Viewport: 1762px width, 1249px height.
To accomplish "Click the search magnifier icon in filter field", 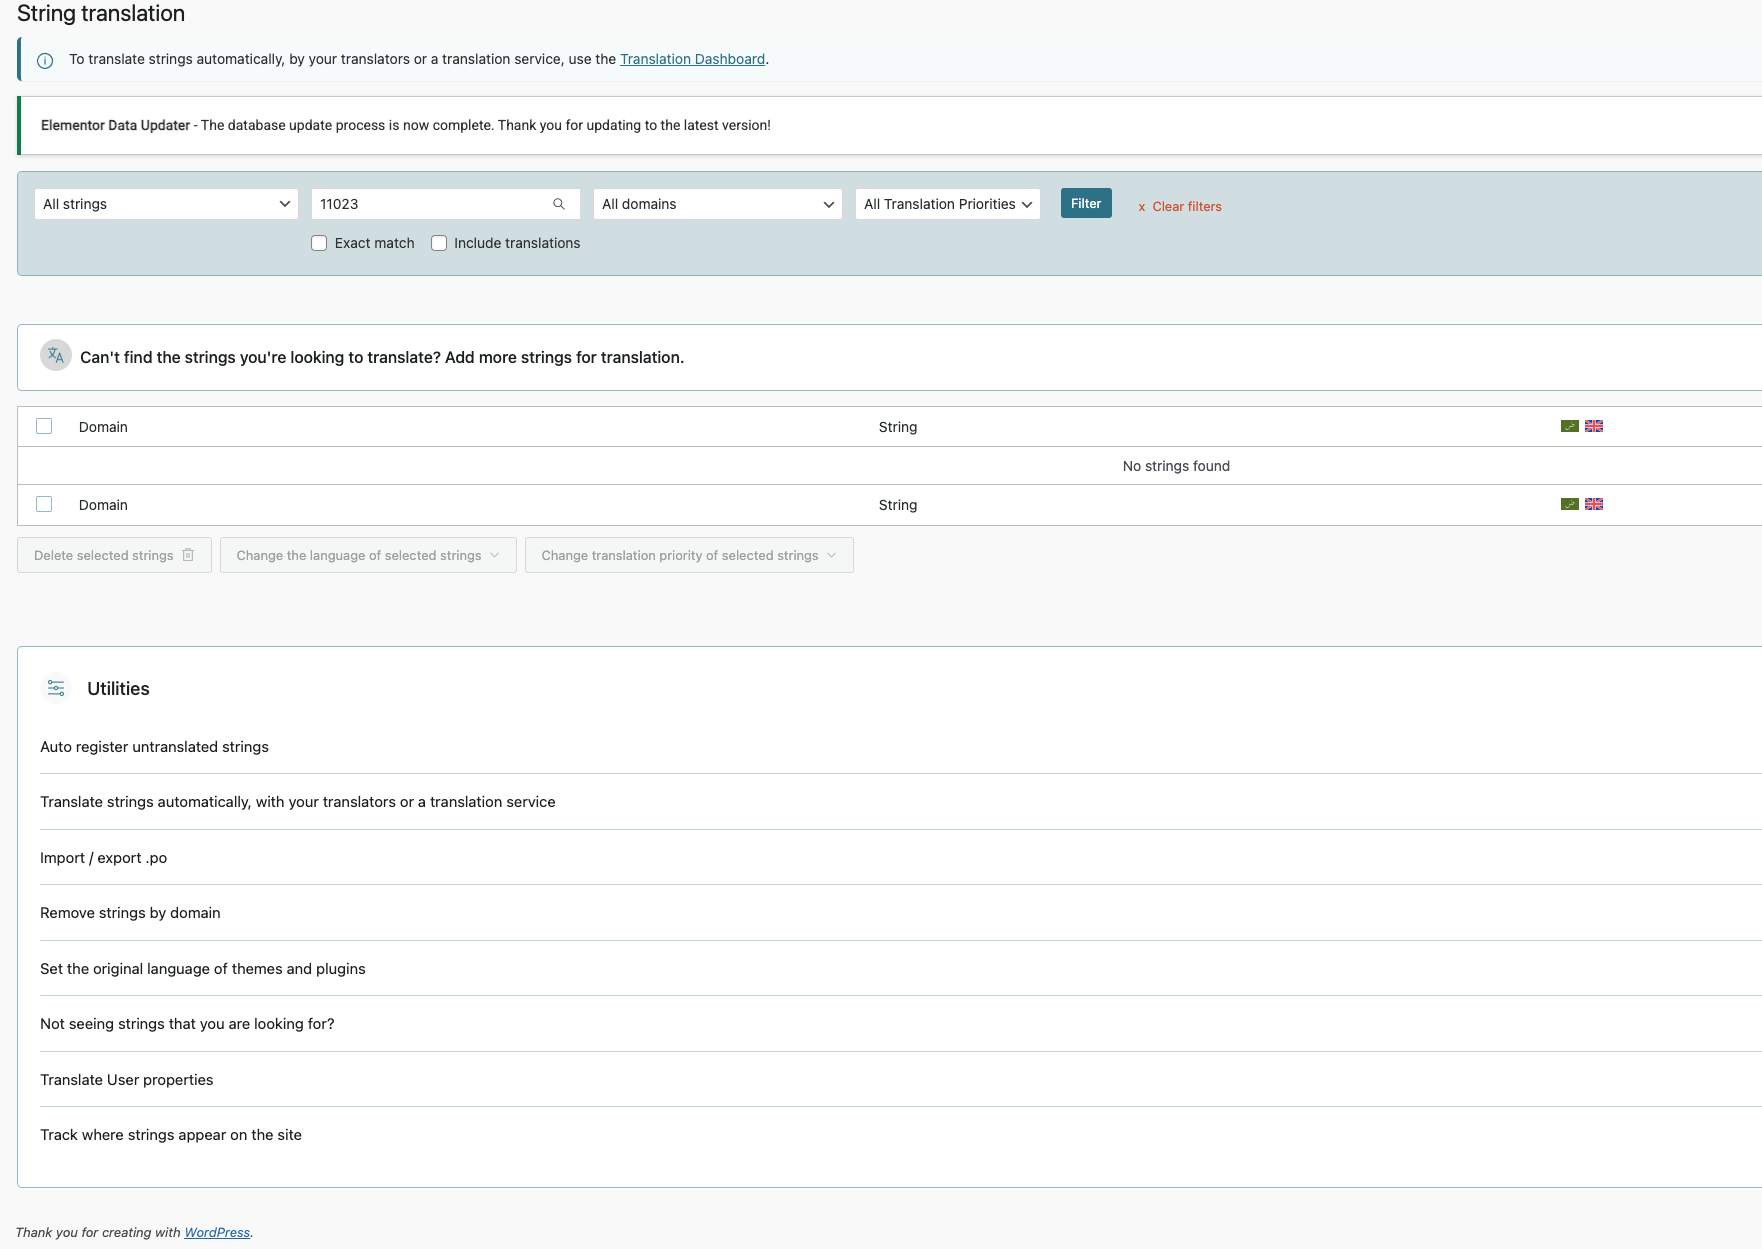I will (x=559, y=204).
